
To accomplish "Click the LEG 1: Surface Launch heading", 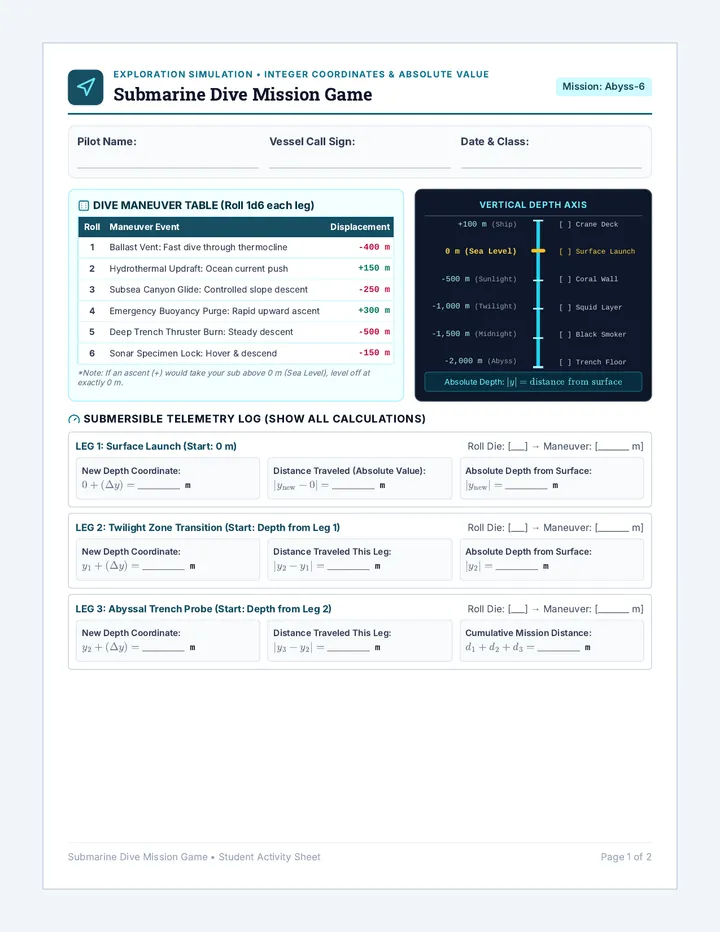I will point(156,446).
